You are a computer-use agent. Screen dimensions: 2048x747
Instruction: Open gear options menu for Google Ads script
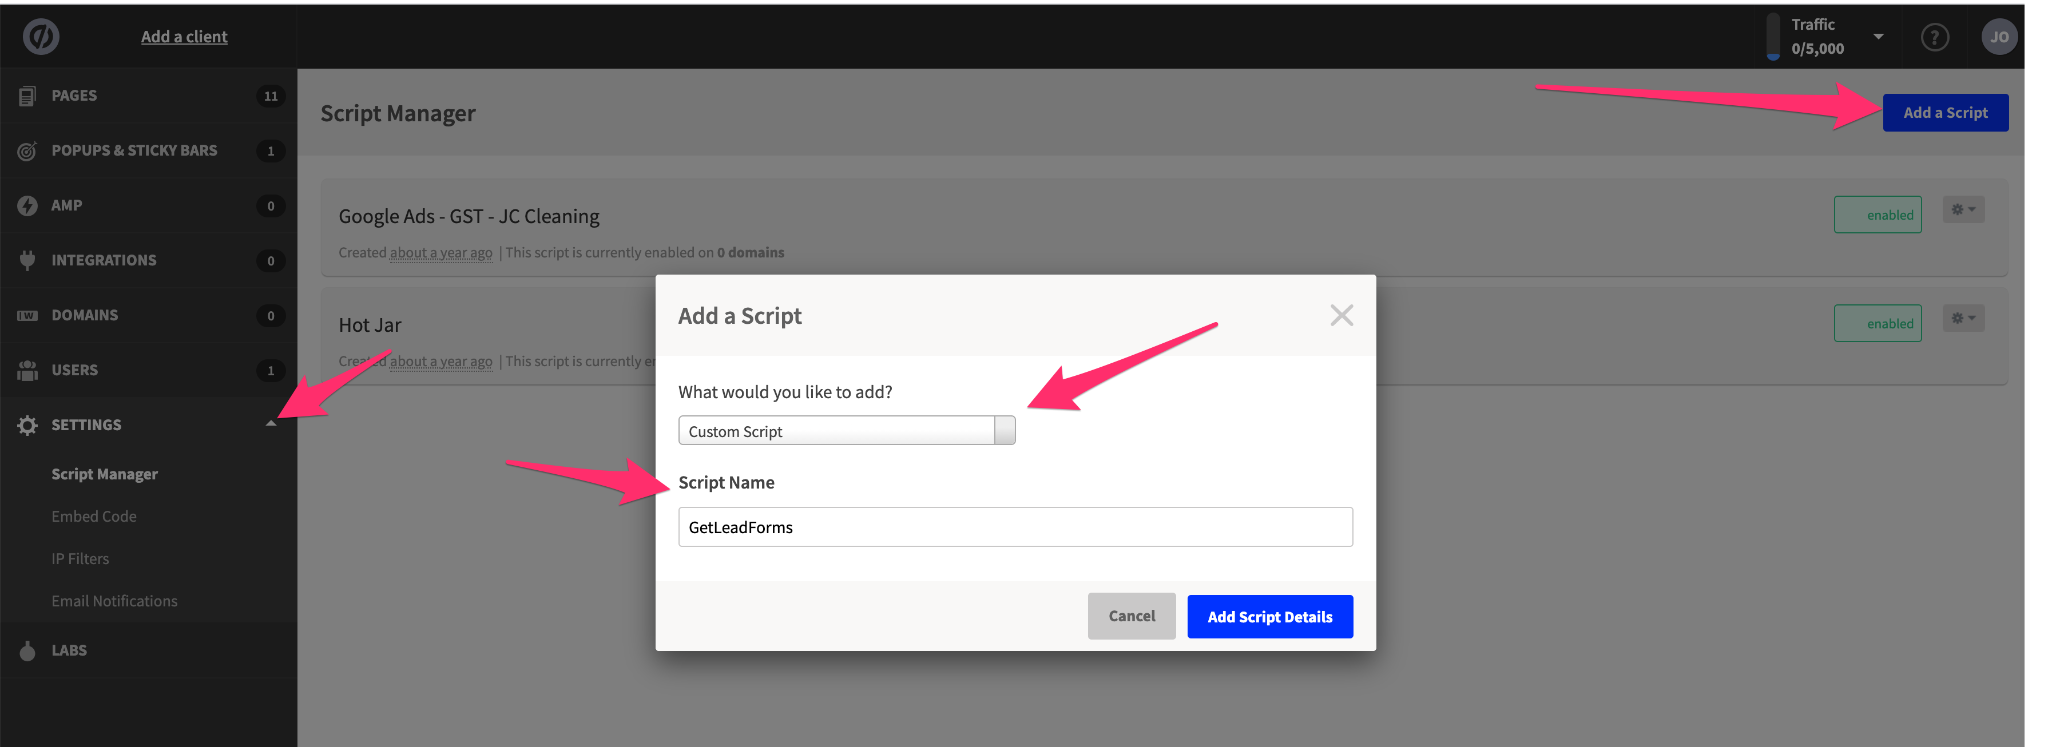1963,210
